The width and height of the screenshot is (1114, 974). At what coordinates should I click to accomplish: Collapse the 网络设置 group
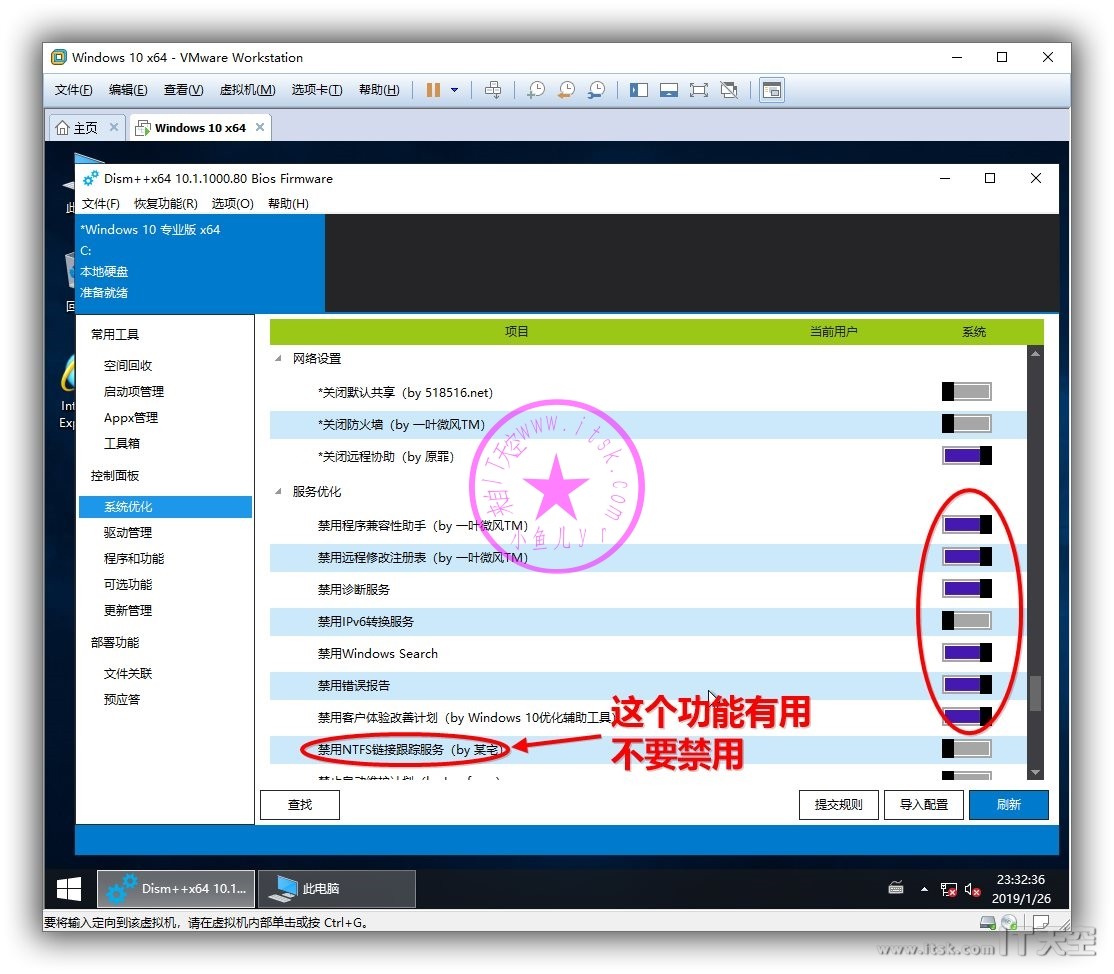point(278,359)
